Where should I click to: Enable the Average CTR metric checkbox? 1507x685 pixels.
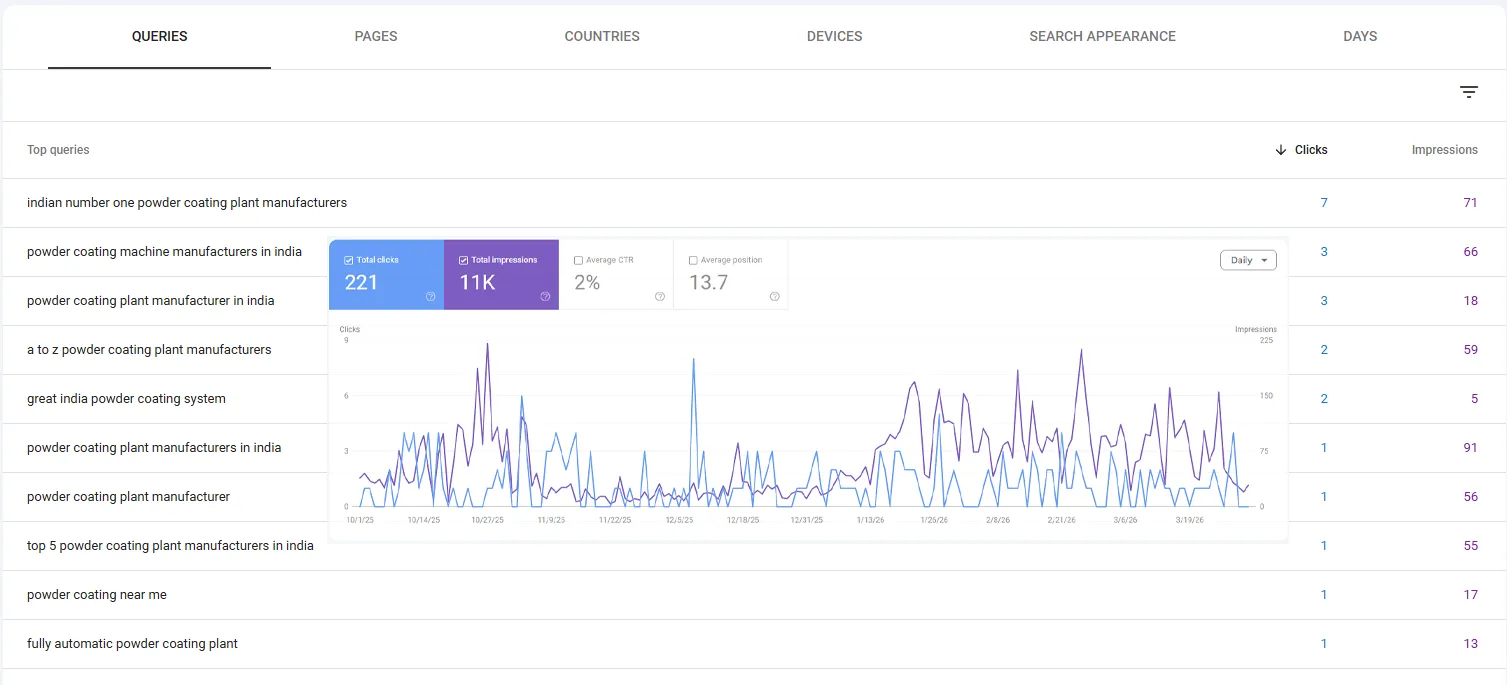(x=578, y=259)
